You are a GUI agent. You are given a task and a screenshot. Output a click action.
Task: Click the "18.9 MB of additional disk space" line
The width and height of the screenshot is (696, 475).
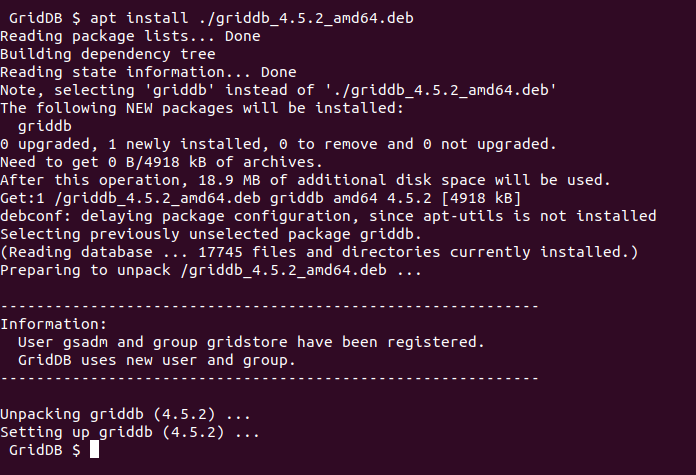[x=305, y=180]
